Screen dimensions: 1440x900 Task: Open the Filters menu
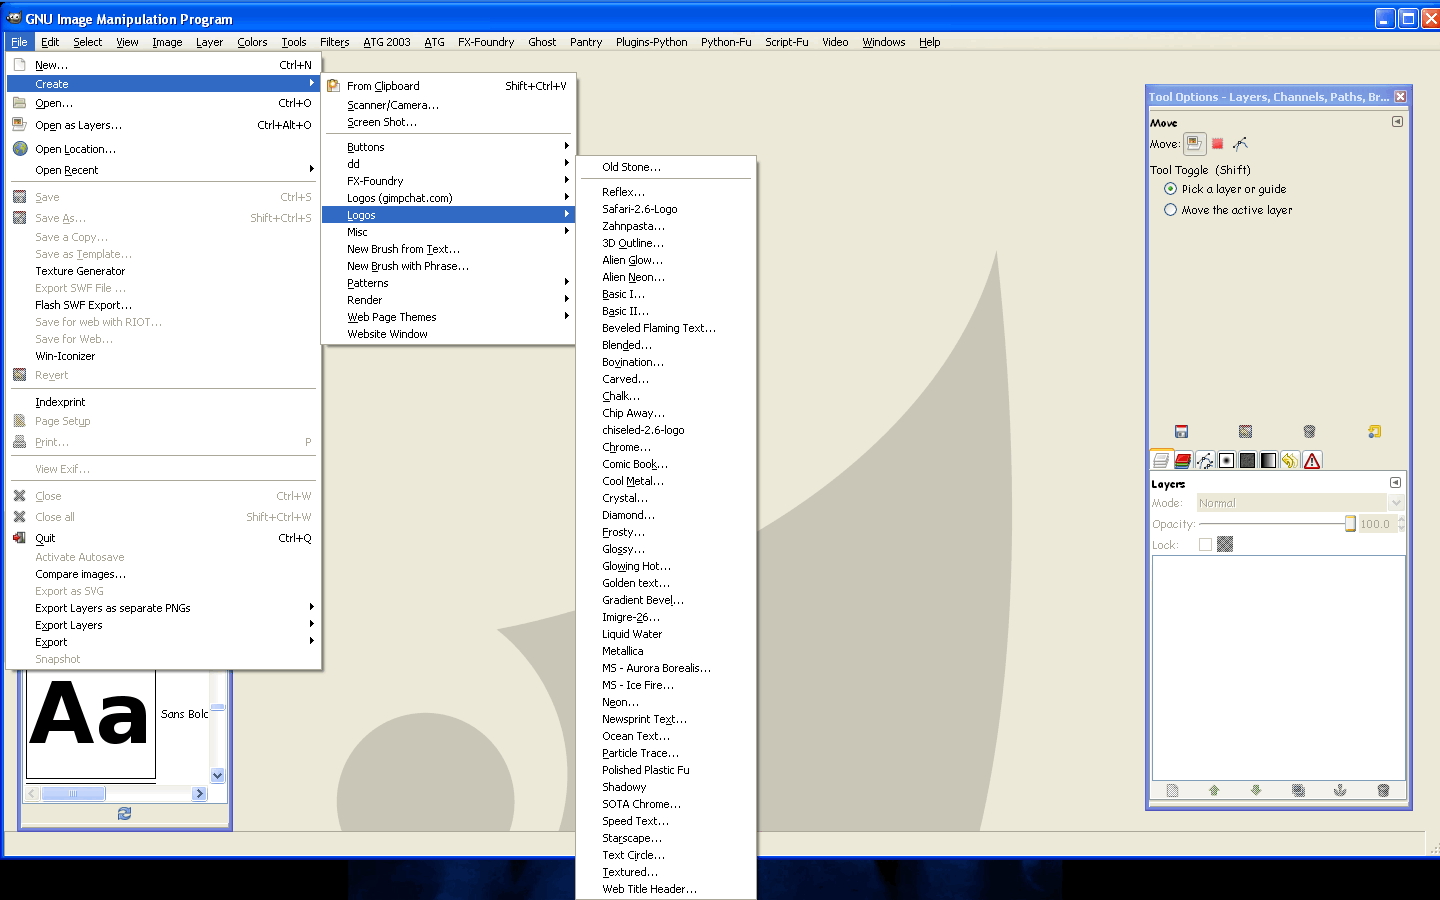tap(335, 42)
